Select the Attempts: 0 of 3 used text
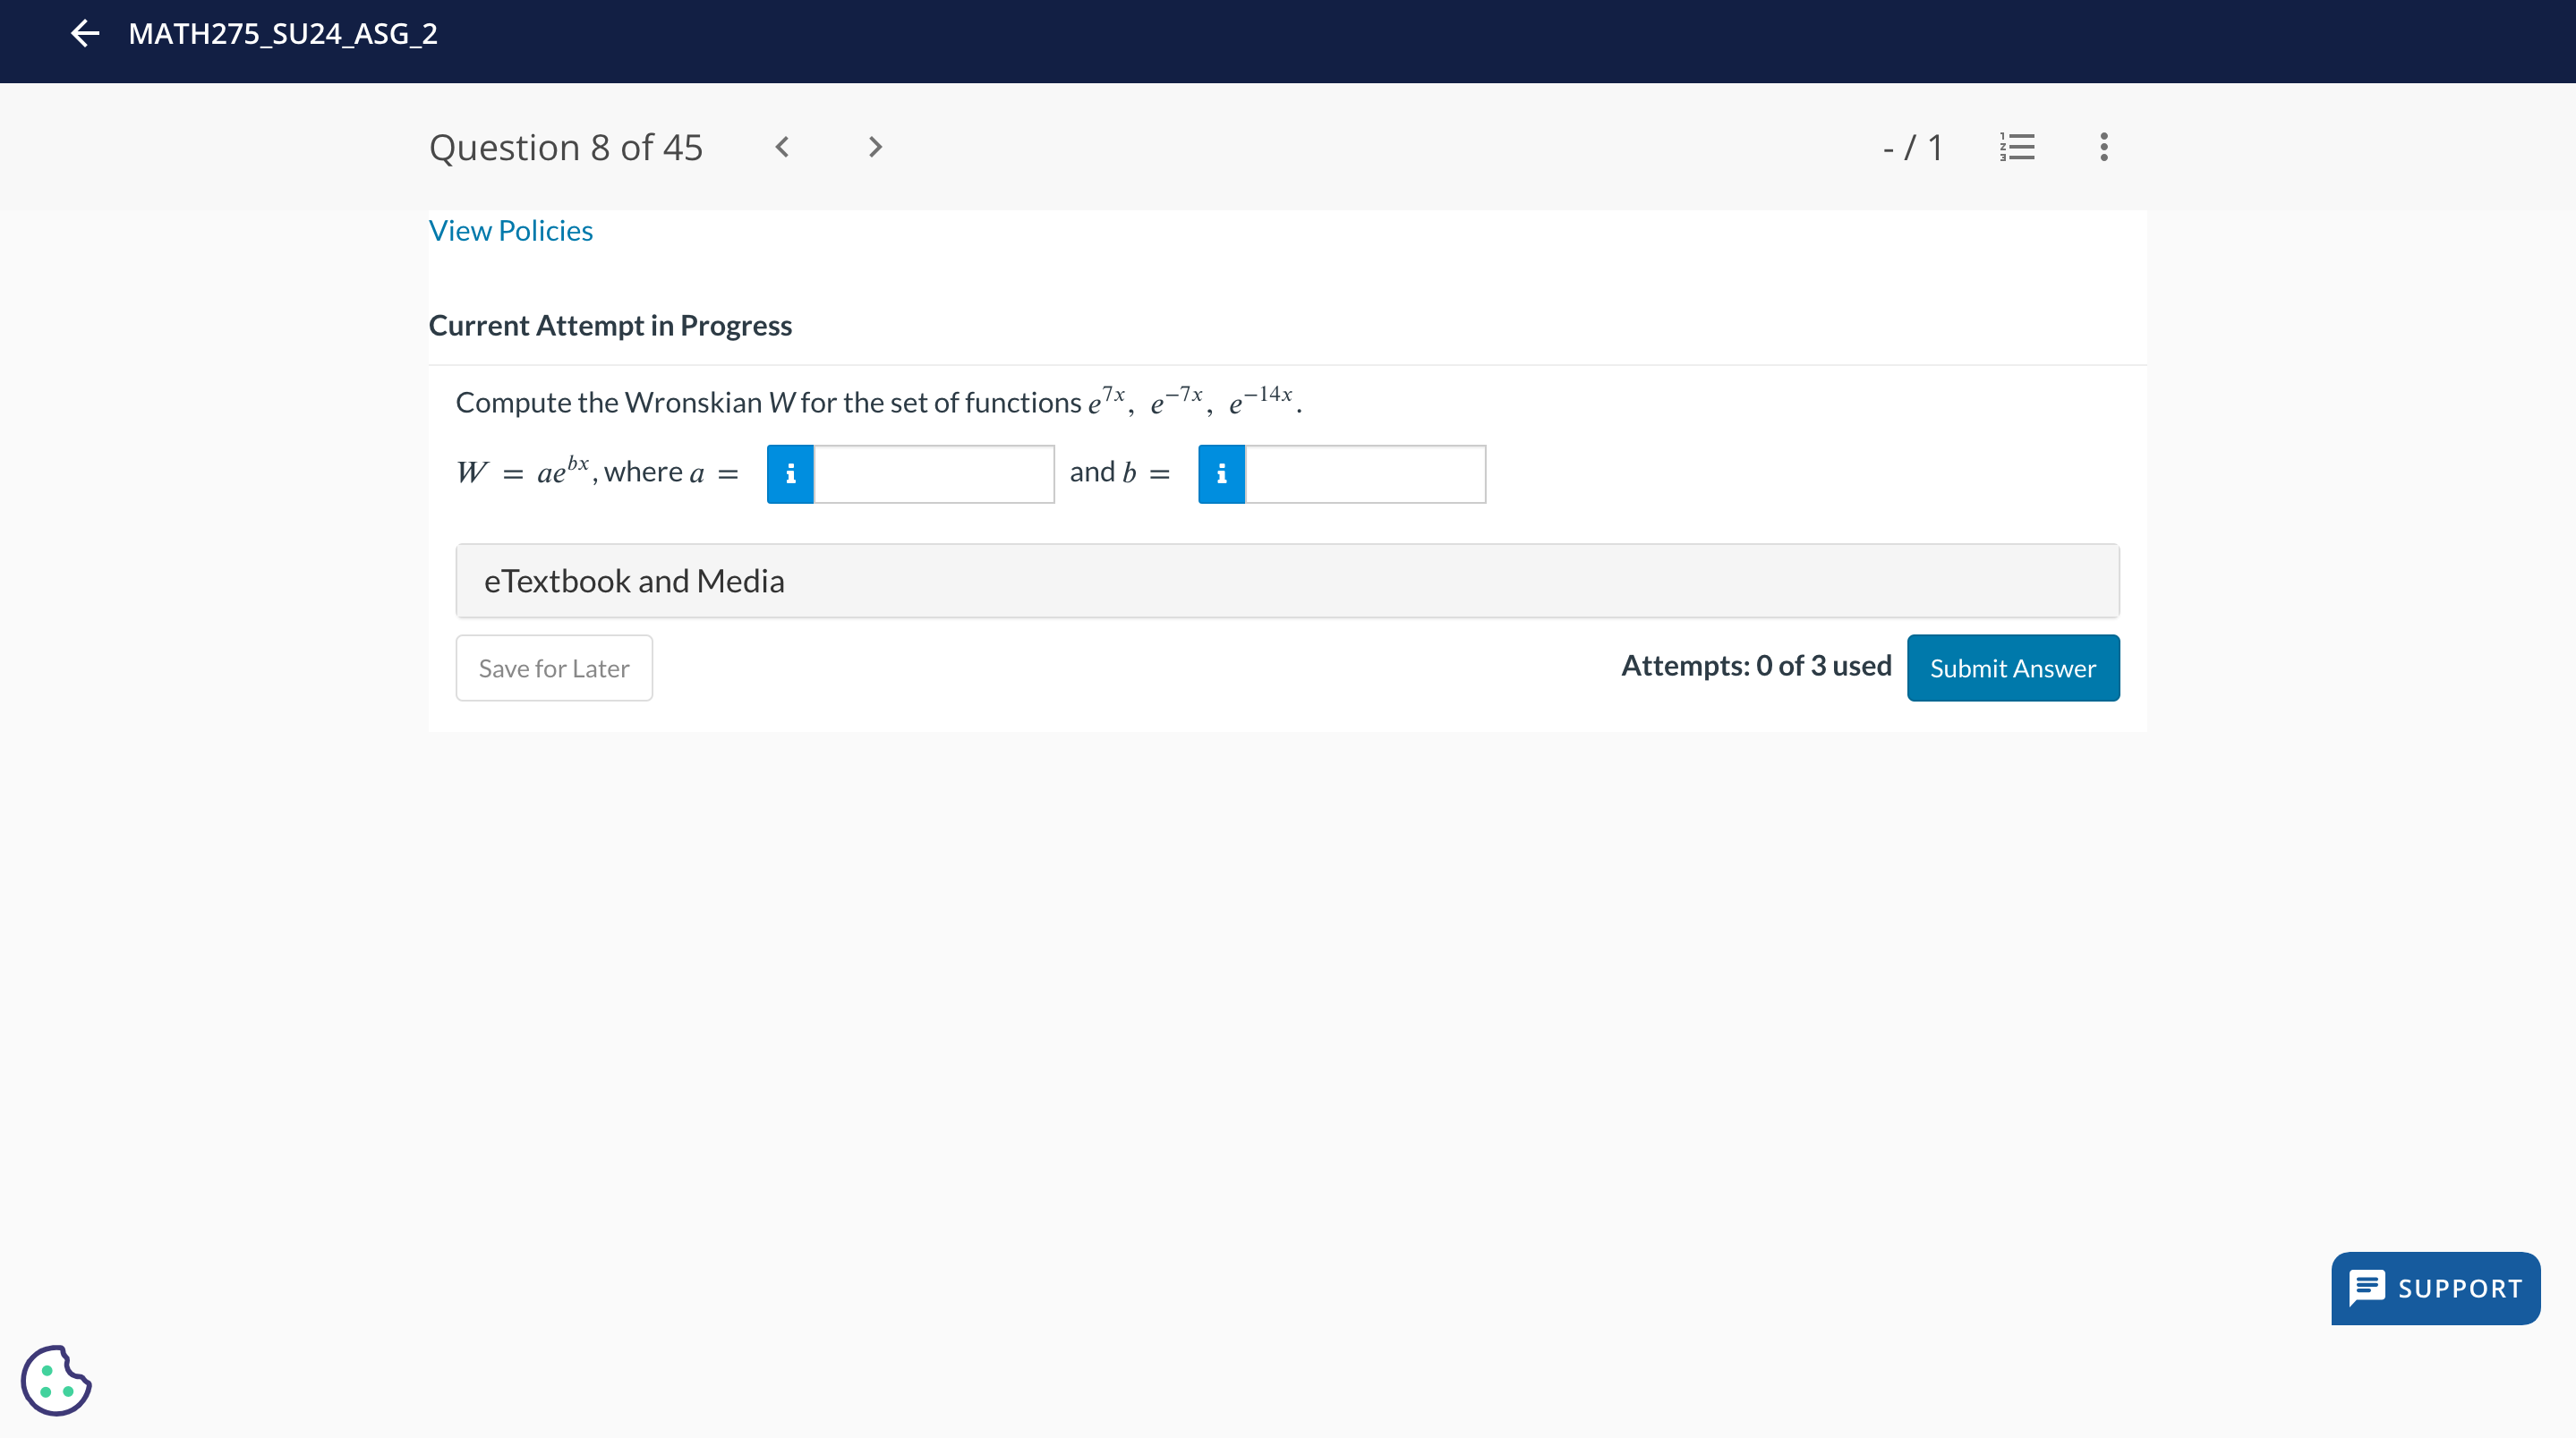The width and height of the screenshot is (2576, 1438). coord(1755,665)
